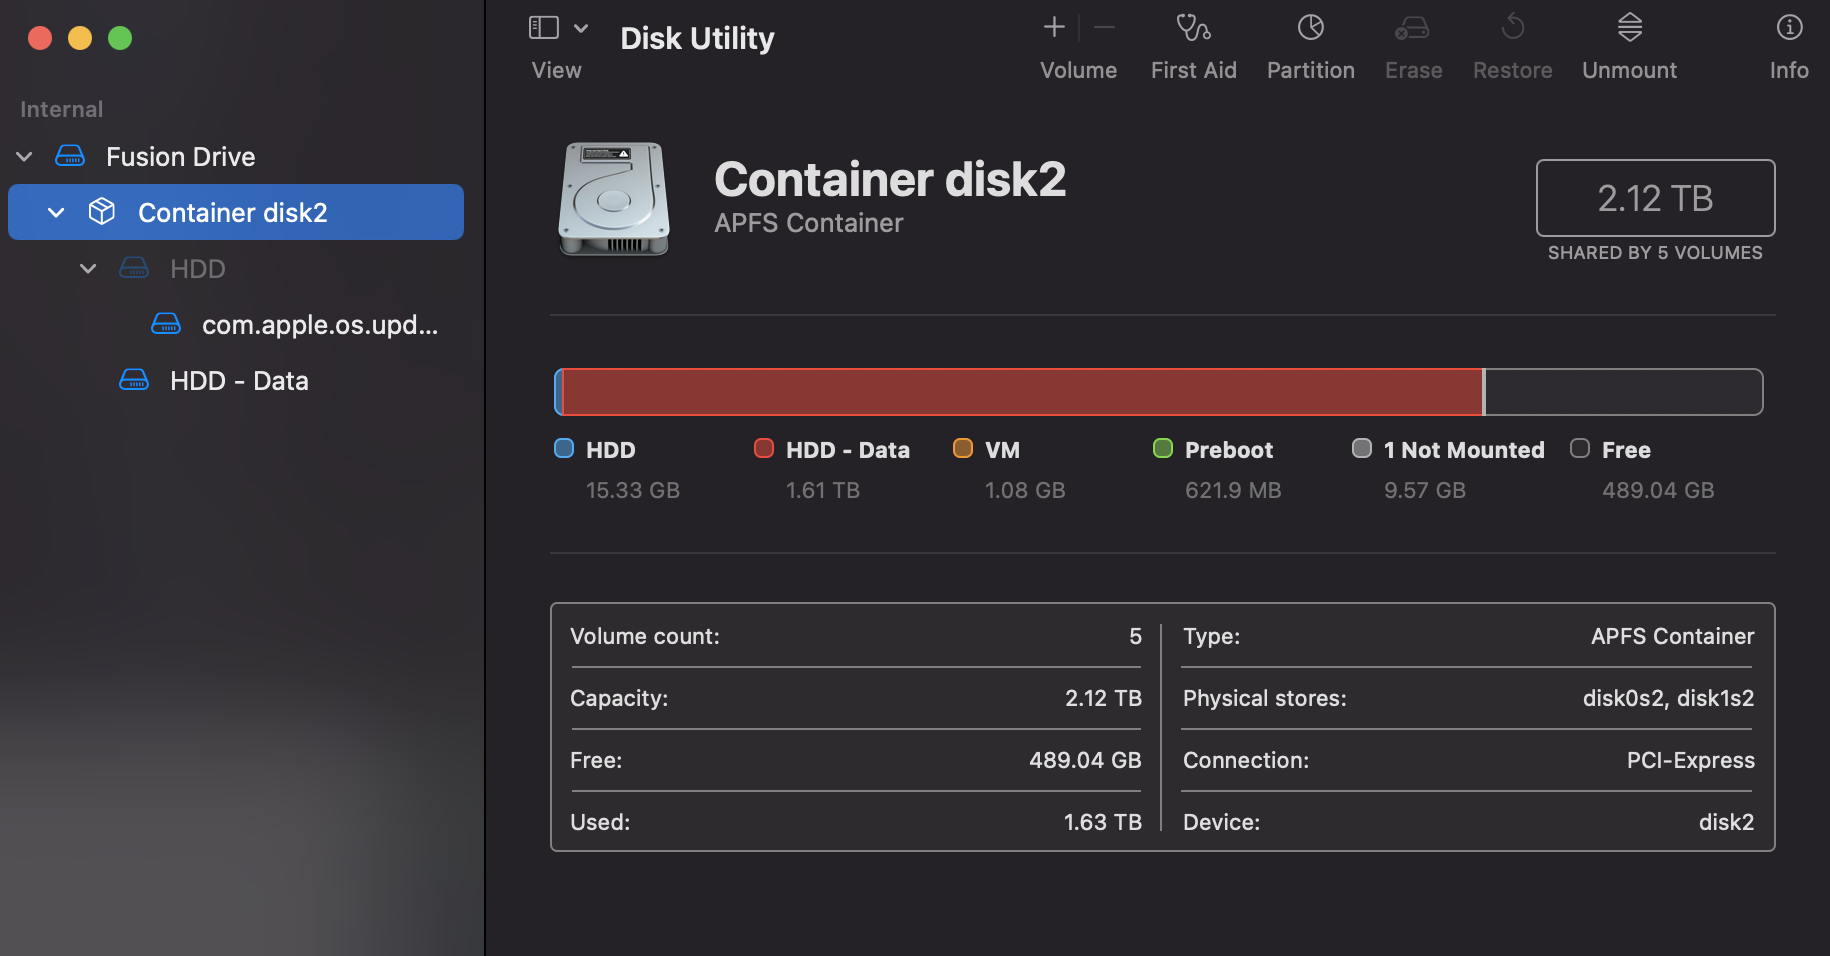Click the 15.33 GB HDD size value

pos(633,490)
